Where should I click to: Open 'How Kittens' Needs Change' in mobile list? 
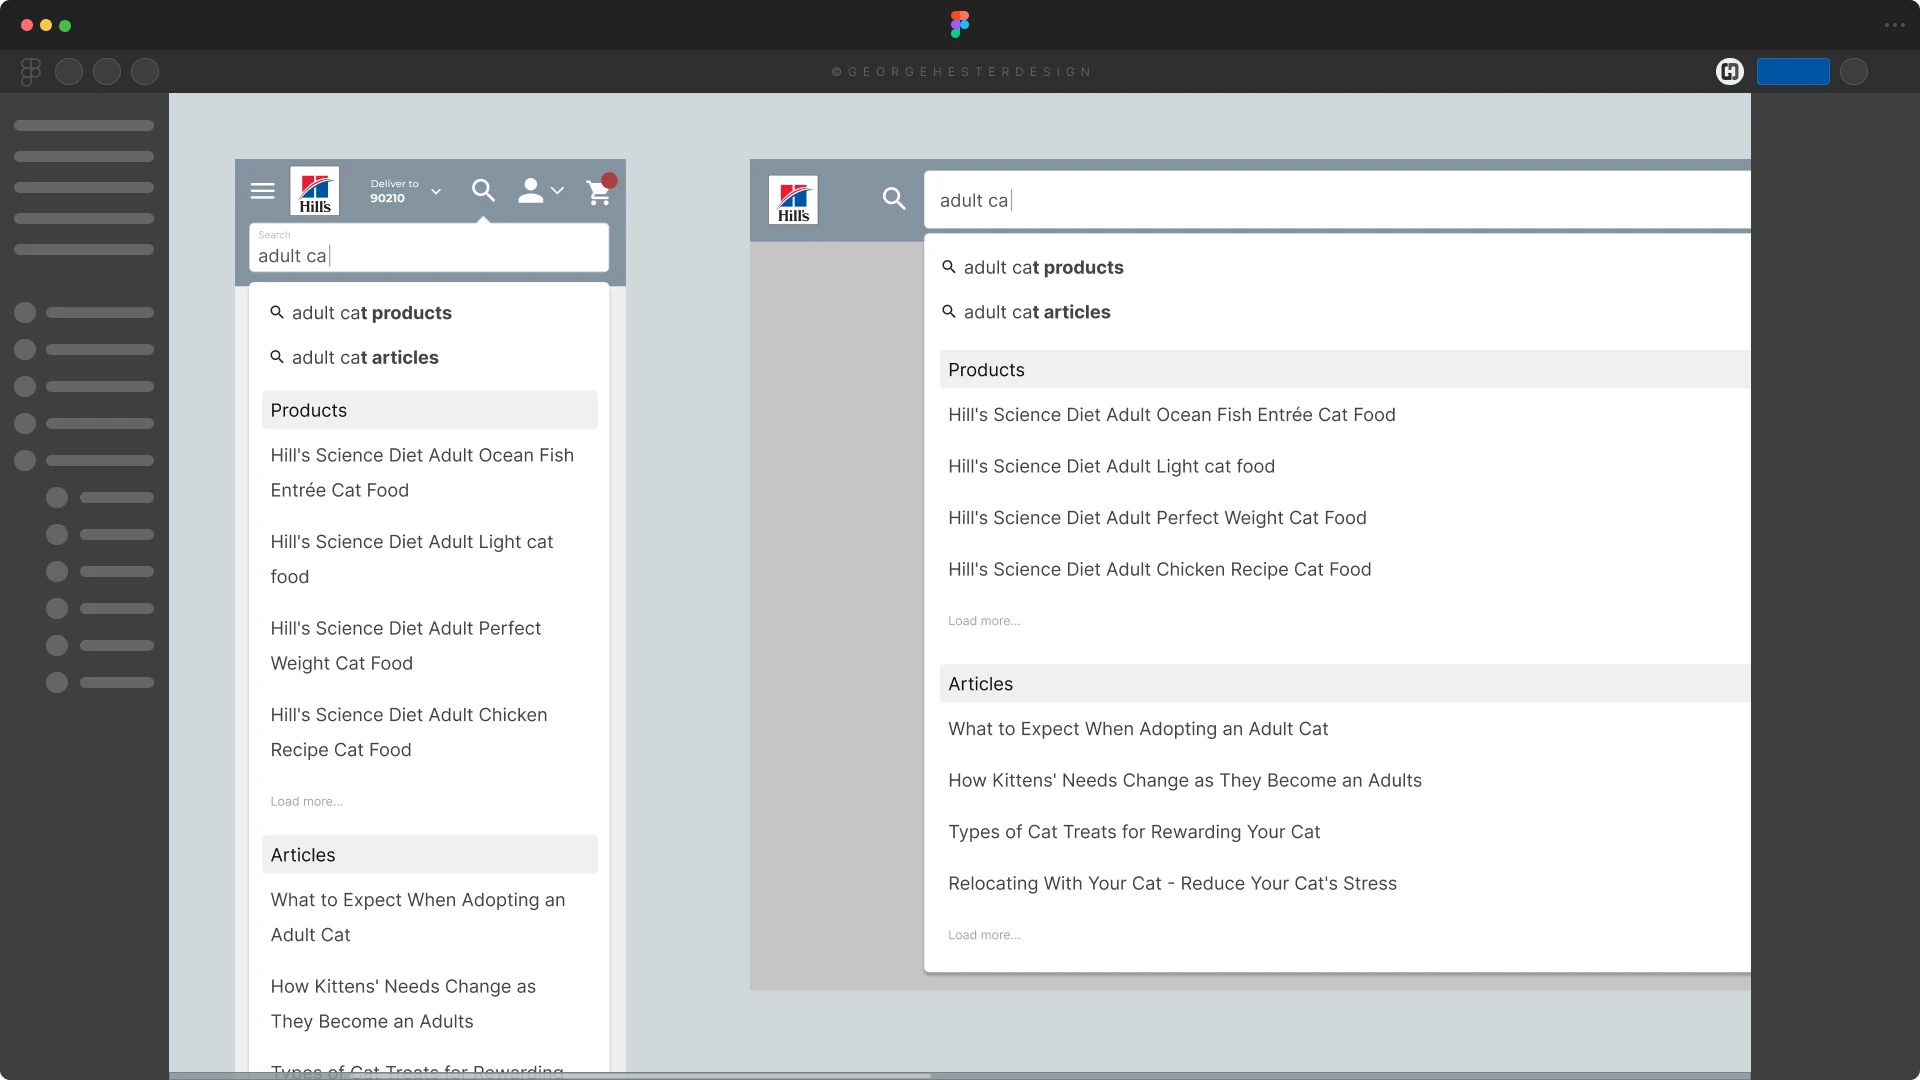pyautogui.click(x=403, y=1004)
